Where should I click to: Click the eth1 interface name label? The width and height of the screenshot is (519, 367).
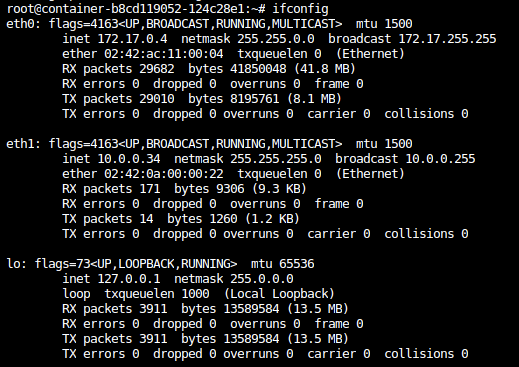click(20, 144)
